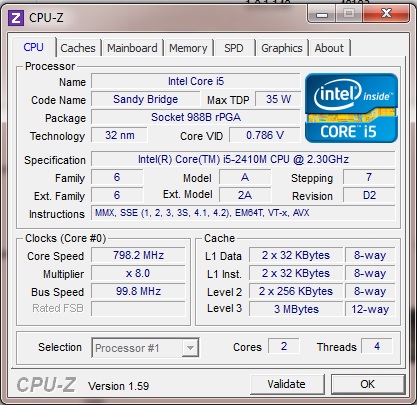Screen dimensions: 417x405
Task: Click the CPU-Z logo at bottom left
Action: coord(46,385)
